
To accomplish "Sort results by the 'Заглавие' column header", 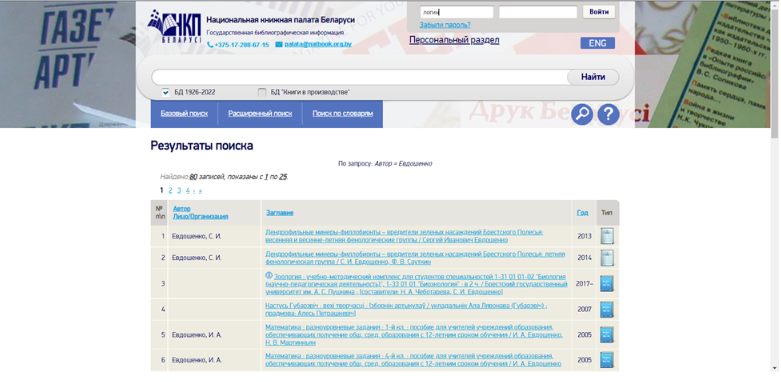I will [x=280, y=213].
